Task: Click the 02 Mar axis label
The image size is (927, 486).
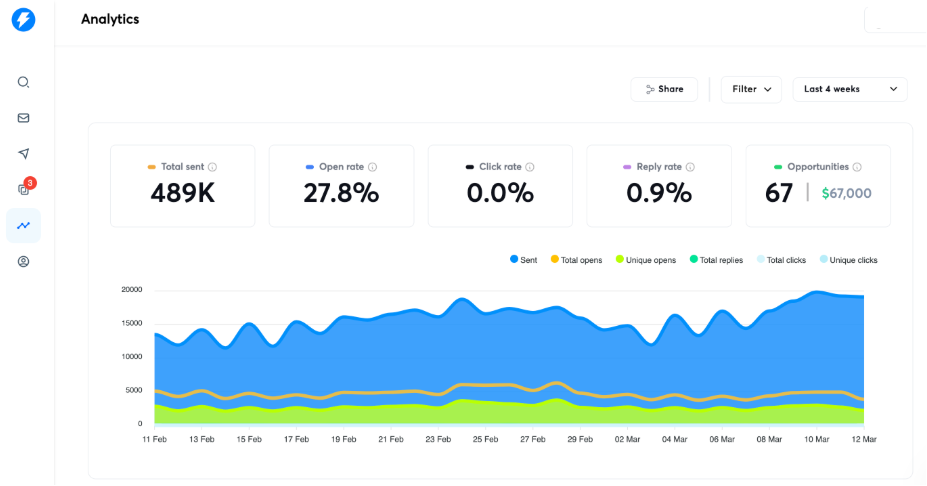Action: click(627, 439)
